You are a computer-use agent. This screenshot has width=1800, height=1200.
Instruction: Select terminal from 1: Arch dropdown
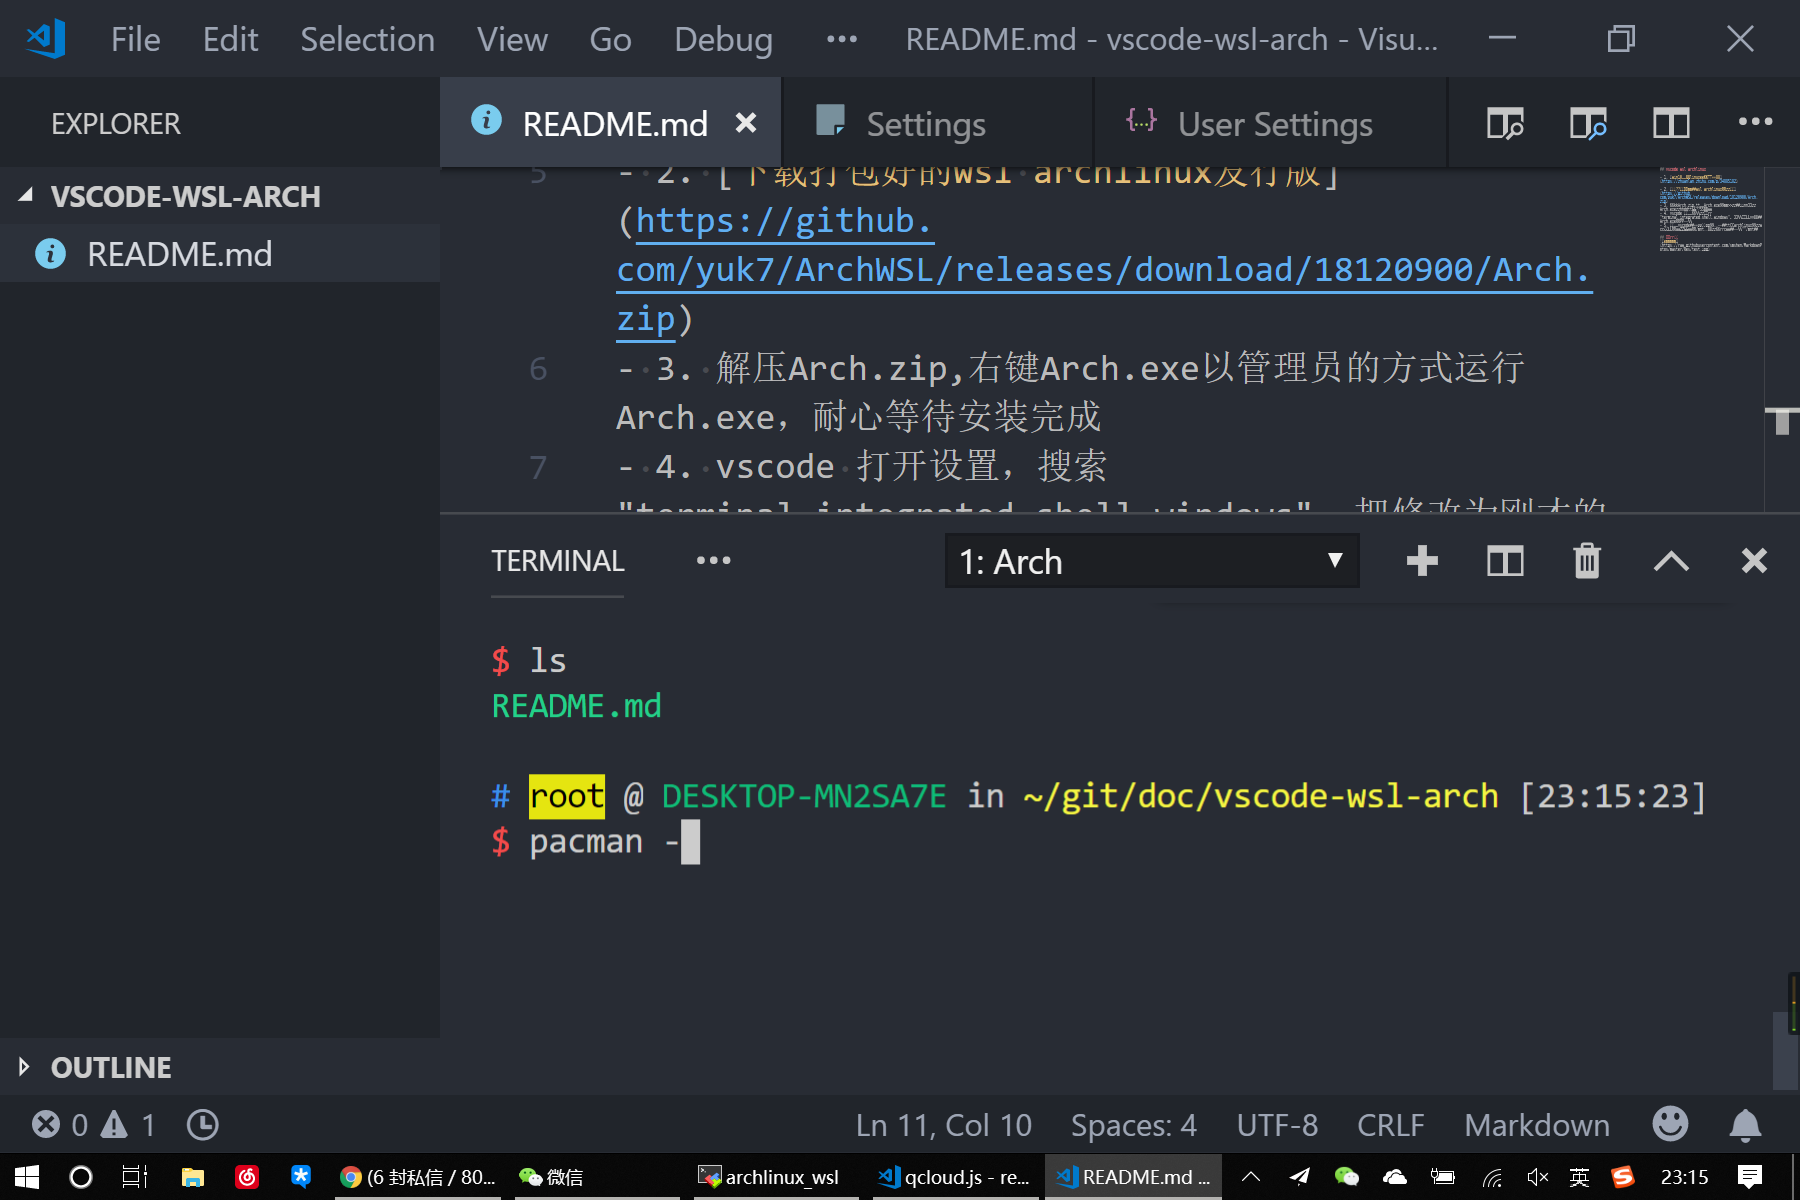coord(1152,561)
